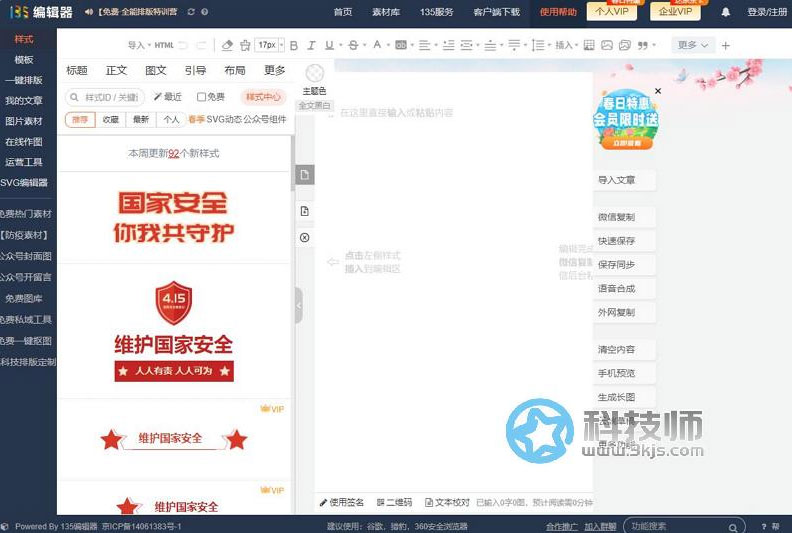This screenshot has width=792, height=533.
Task: Switch to the 标题 style tab
Action: coord(77,70)
